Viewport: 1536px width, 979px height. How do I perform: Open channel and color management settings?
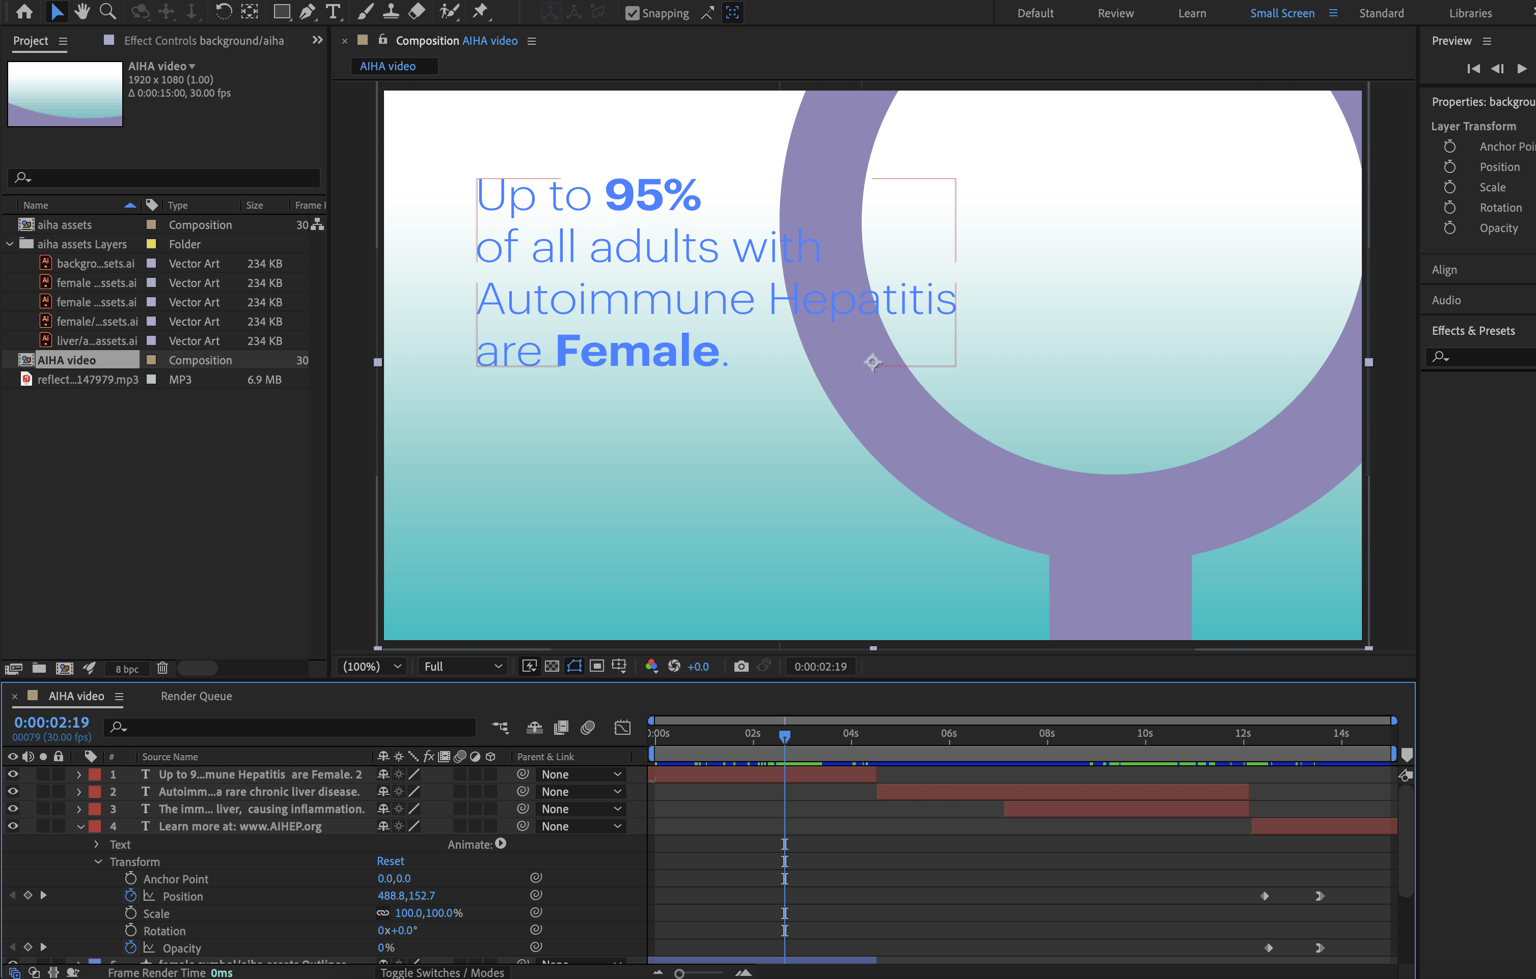pyautogui.click(x=652, y=666)
